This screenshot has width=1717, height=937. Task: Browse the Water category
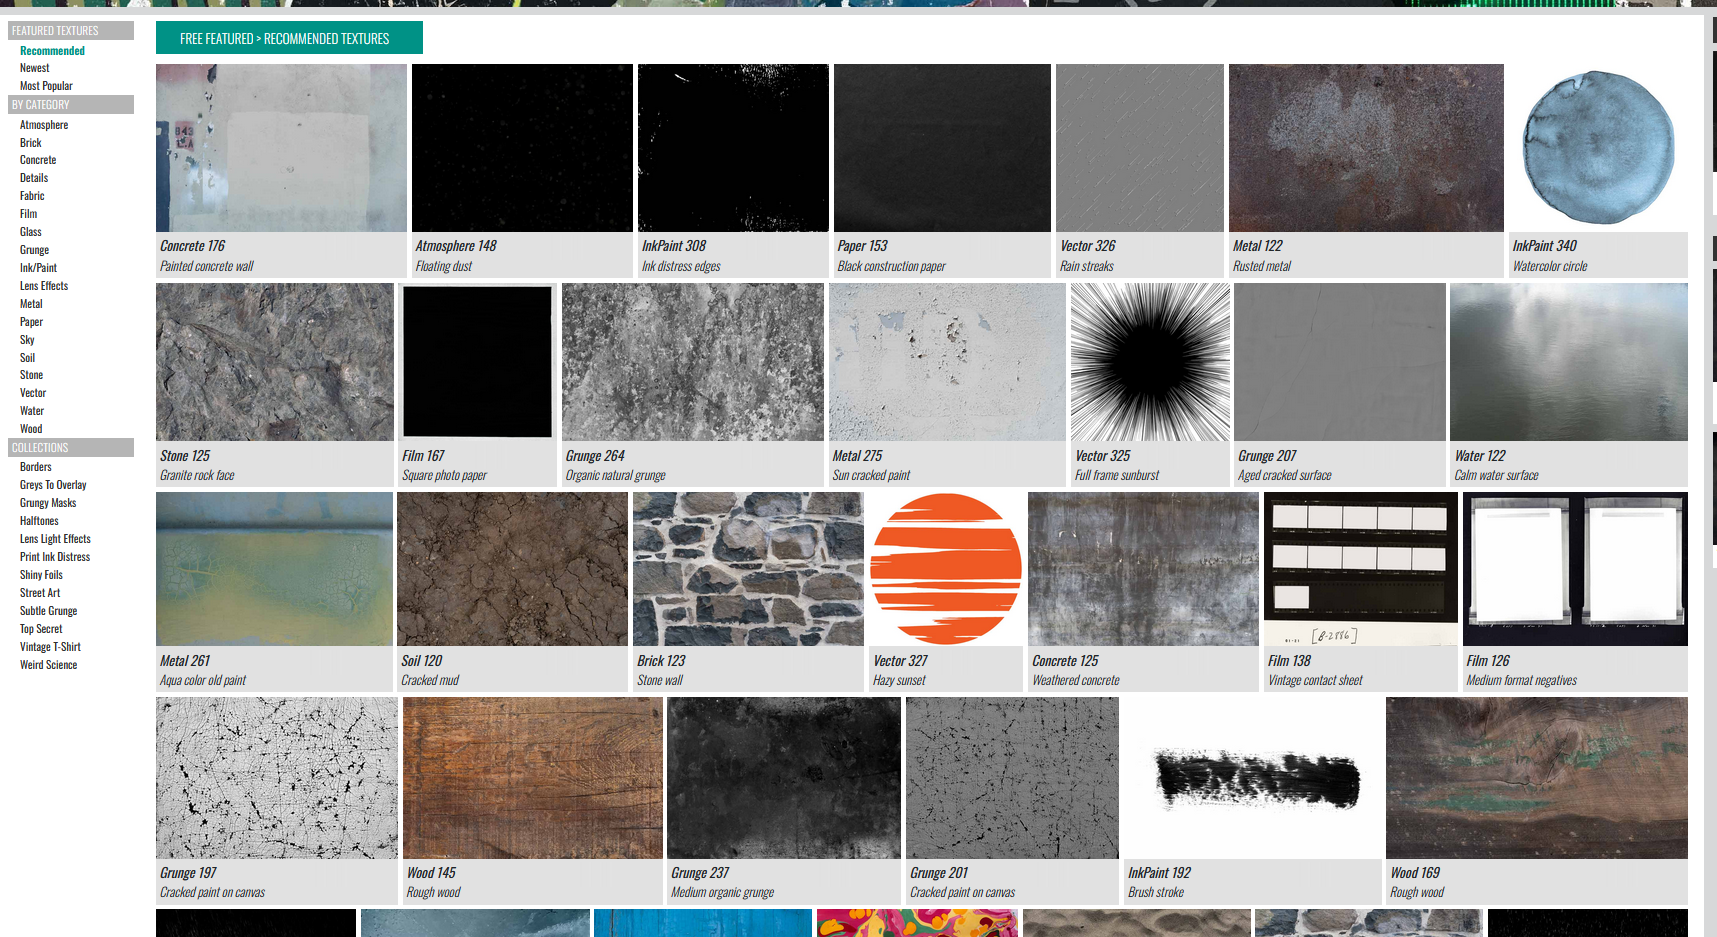[32, 411]
